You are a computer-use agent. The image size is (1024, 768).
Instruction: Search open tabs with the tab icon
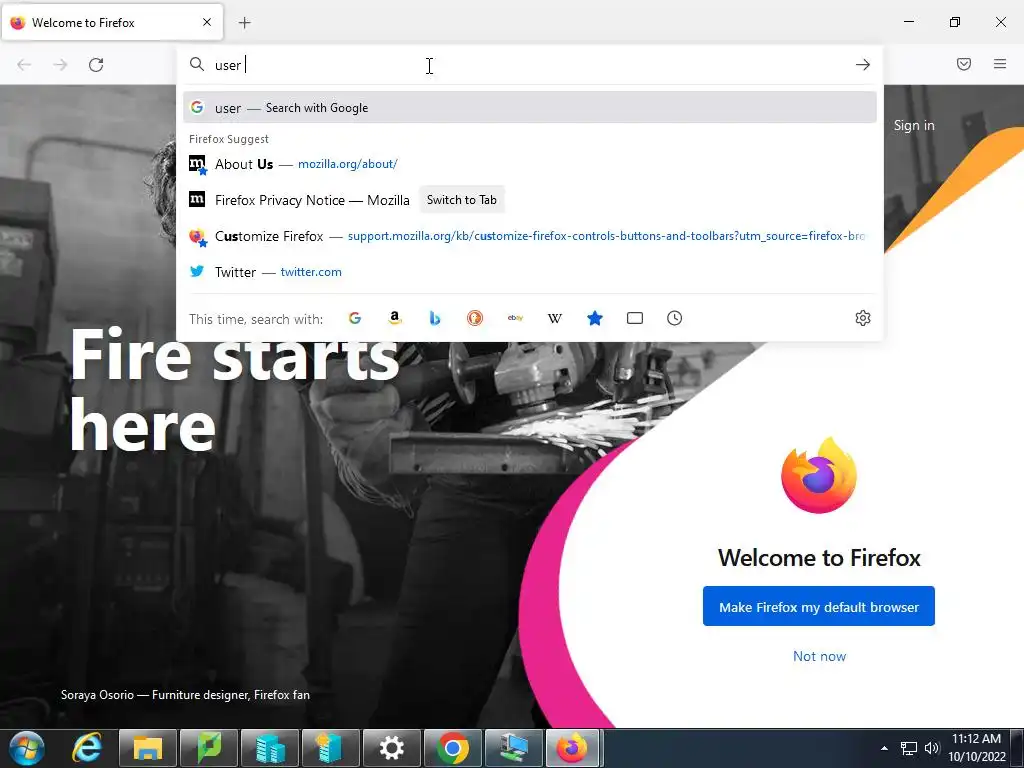[635, 318]
